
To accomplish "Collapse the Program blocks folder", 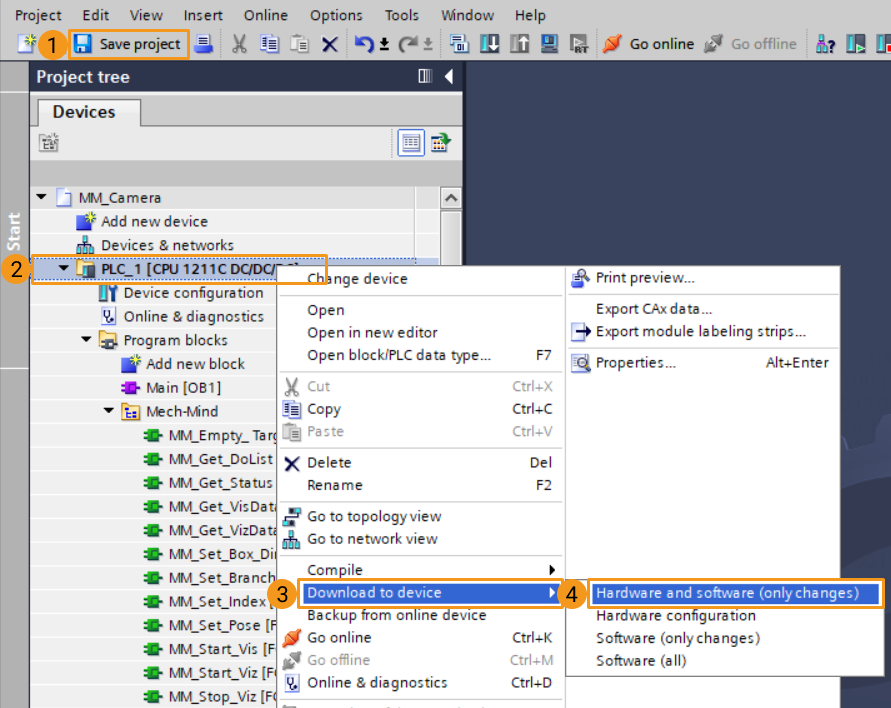I will 87,340.
